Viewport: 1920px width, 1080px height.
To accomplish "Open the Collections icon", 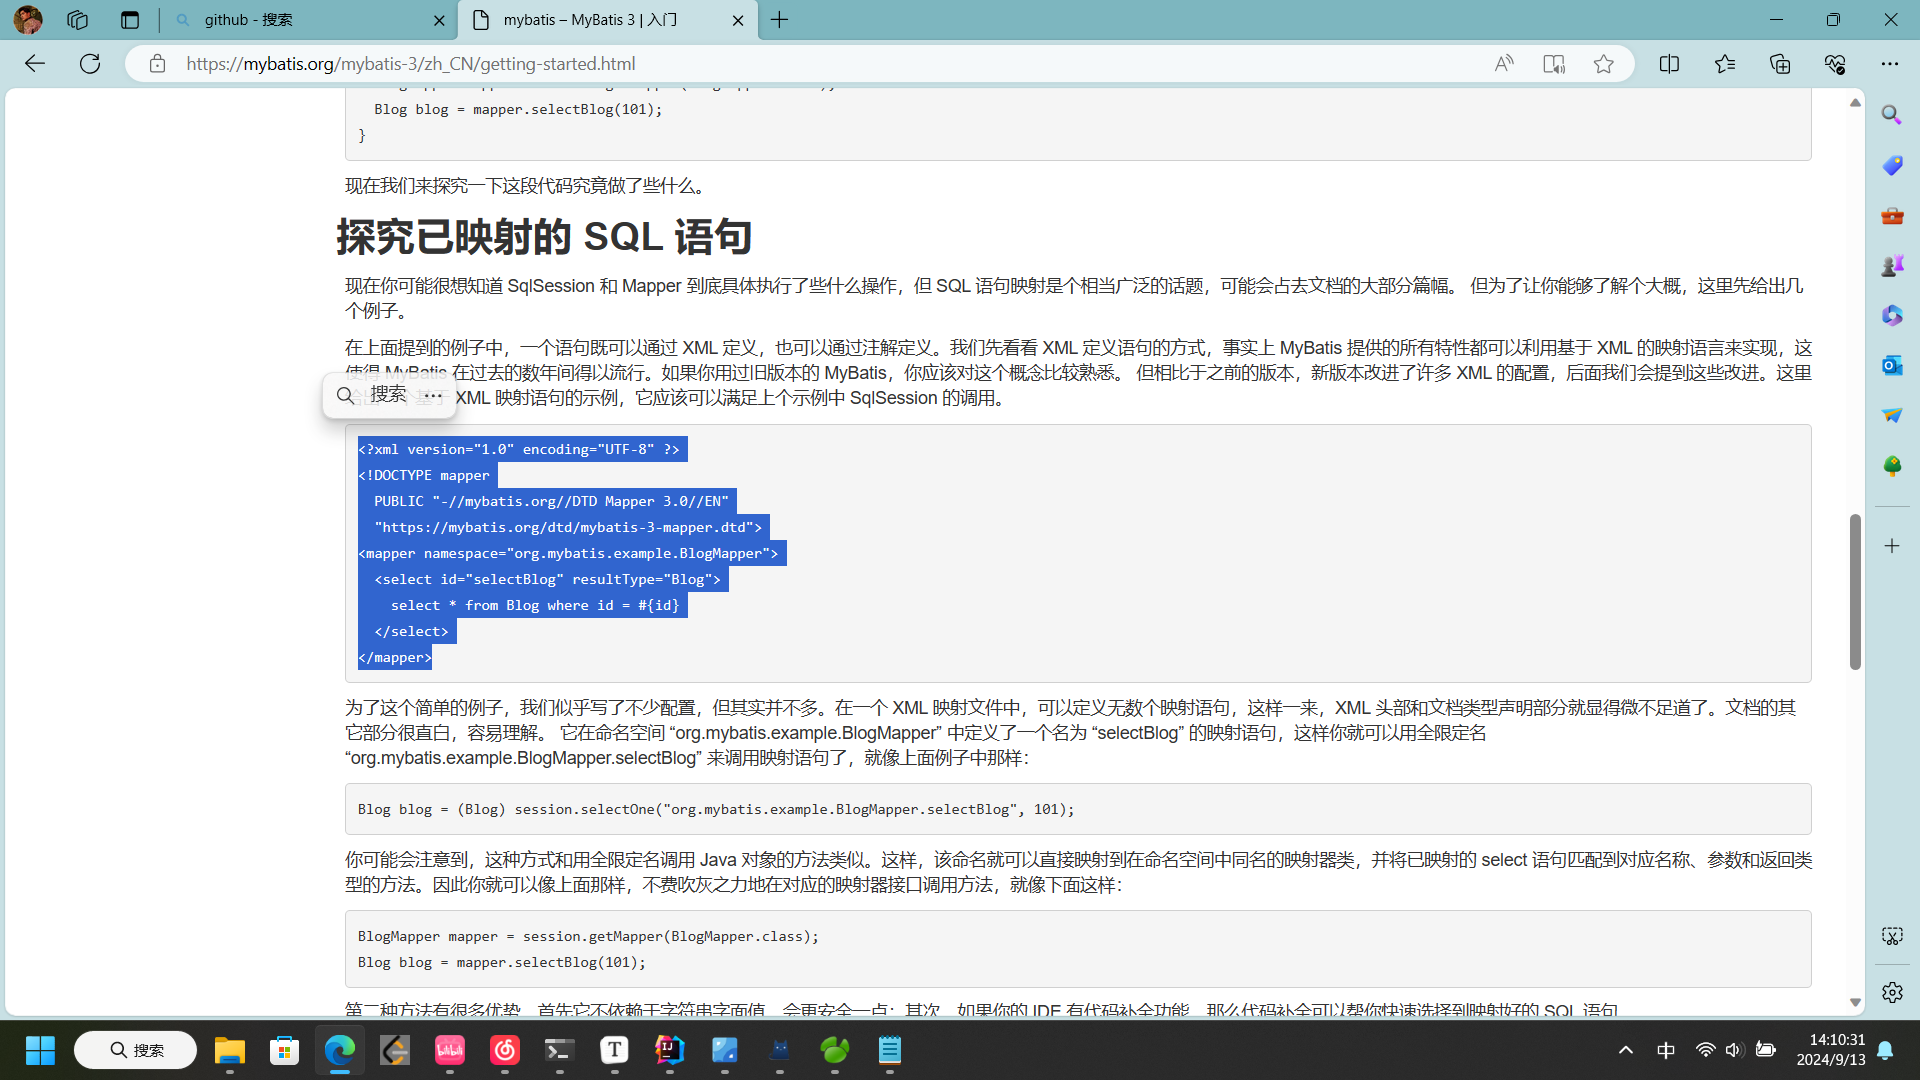I will coord(1780,64).
